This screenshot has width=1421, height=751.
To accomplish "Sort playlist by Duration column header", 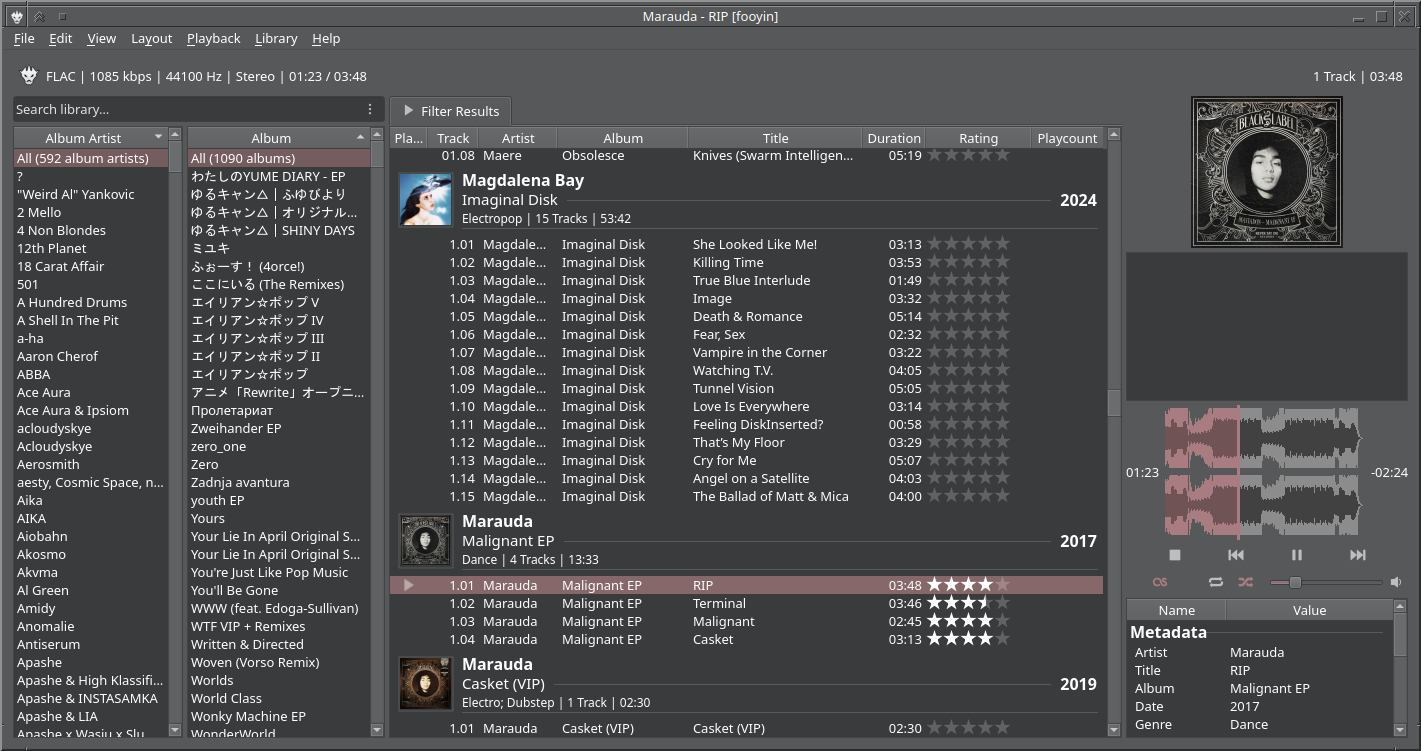I will click(893, 138).
